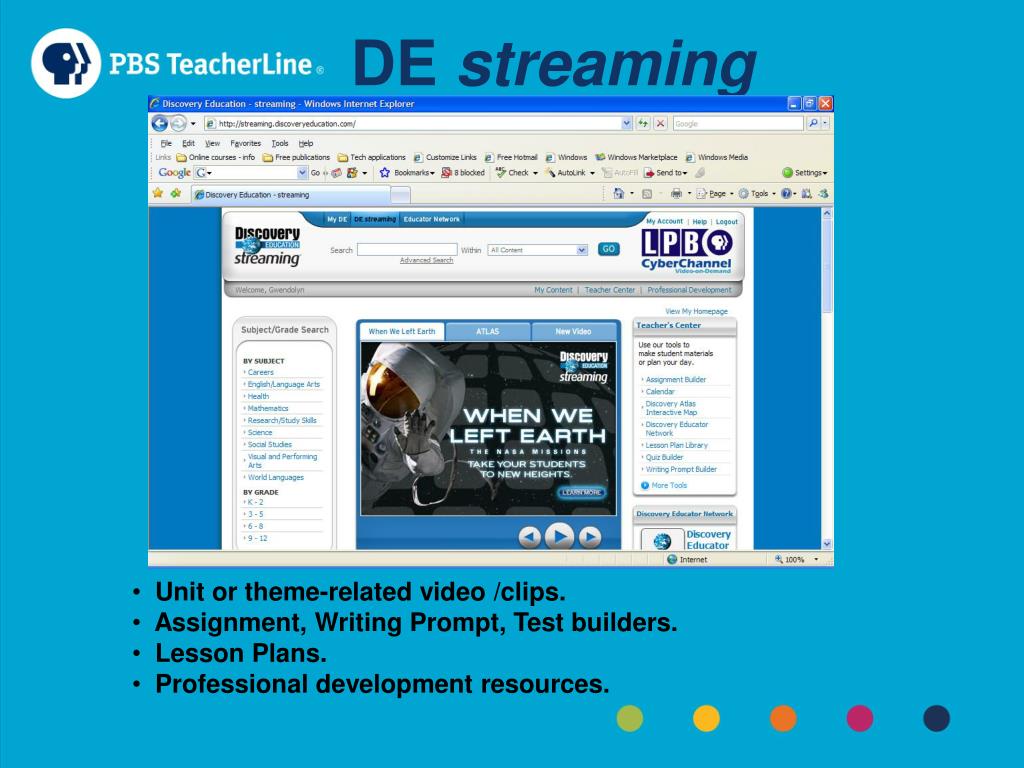Click the 8 blocked popup icon
The width and height of the screenshot is (1024, 768).
point(447,172)
